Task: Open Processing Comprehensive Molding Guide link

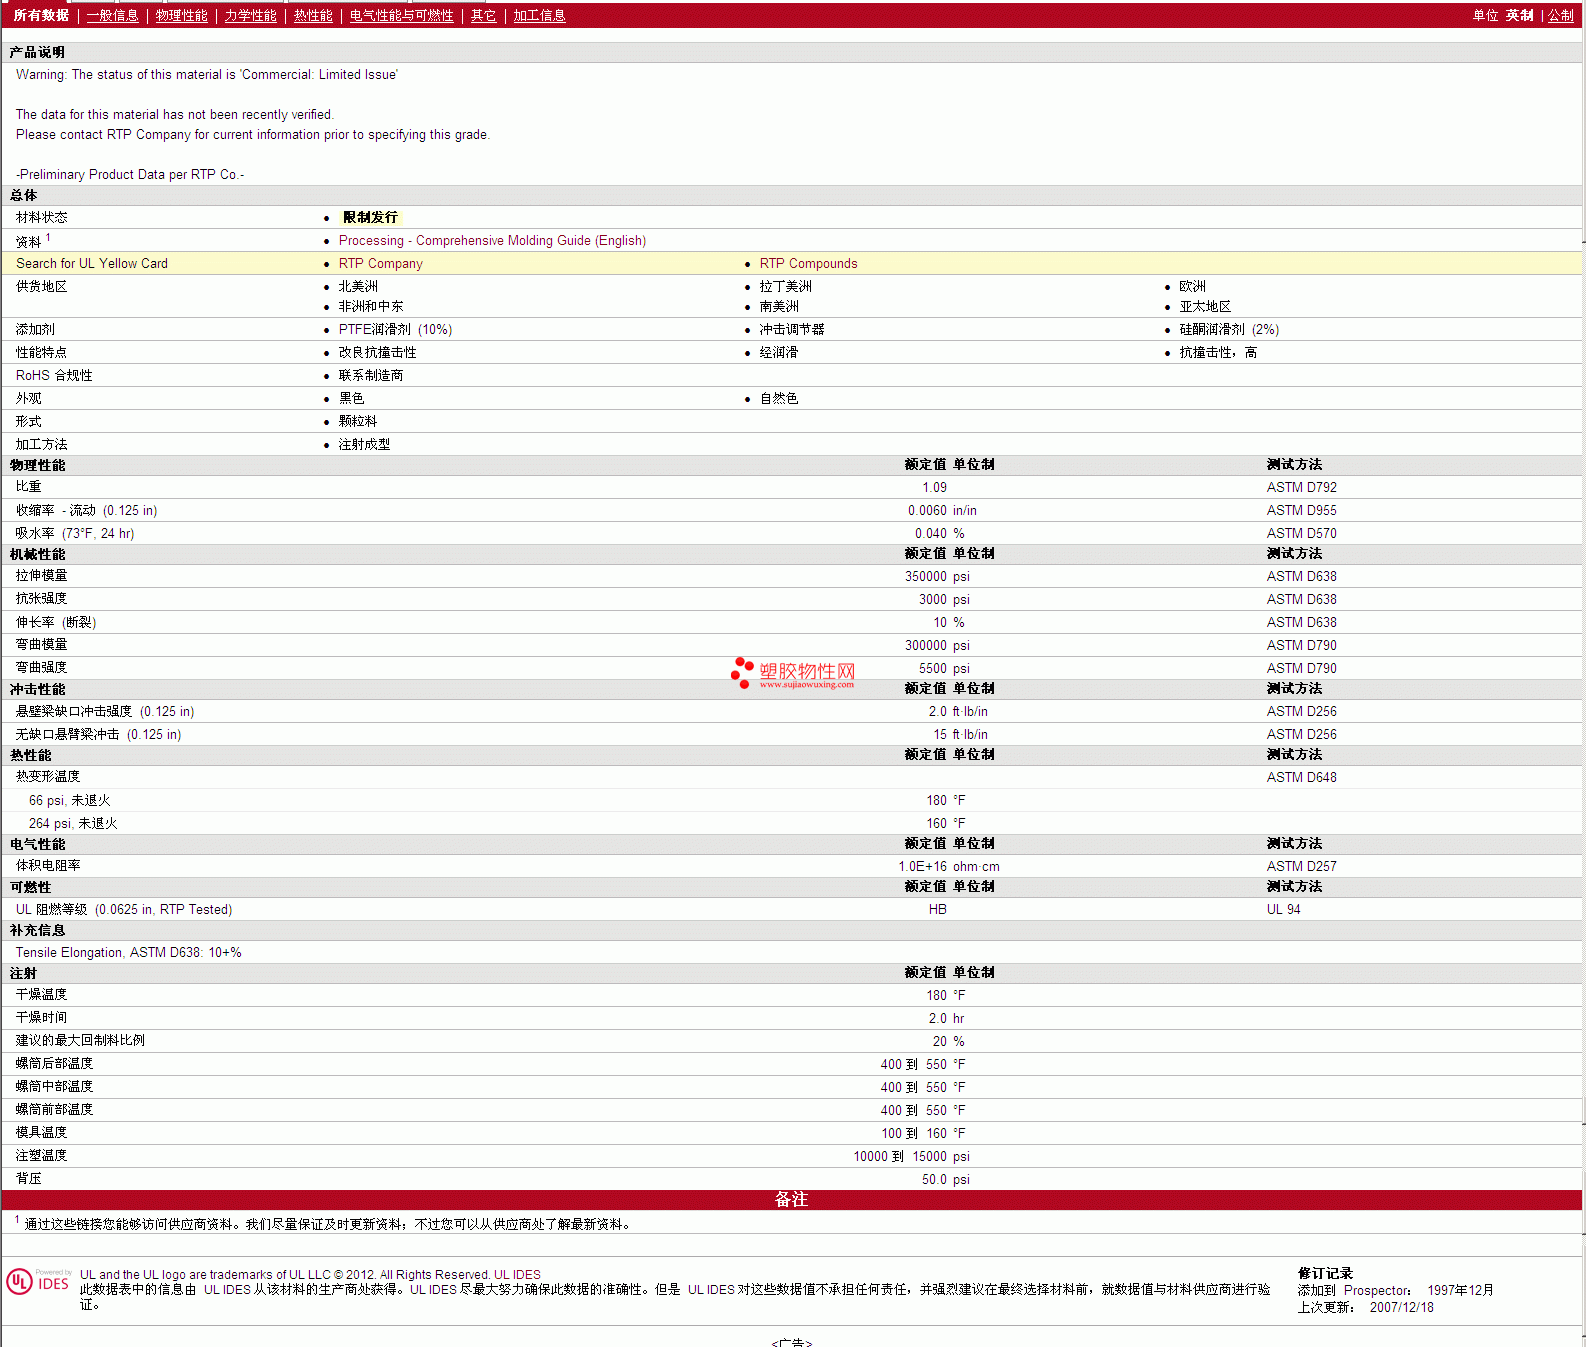Action: (492, 241)
